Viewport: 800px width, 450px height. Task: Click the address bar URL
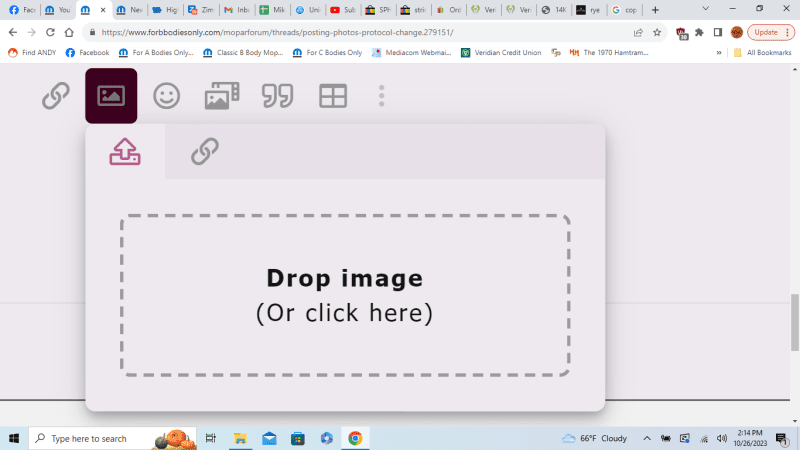[x=277, y=32]
